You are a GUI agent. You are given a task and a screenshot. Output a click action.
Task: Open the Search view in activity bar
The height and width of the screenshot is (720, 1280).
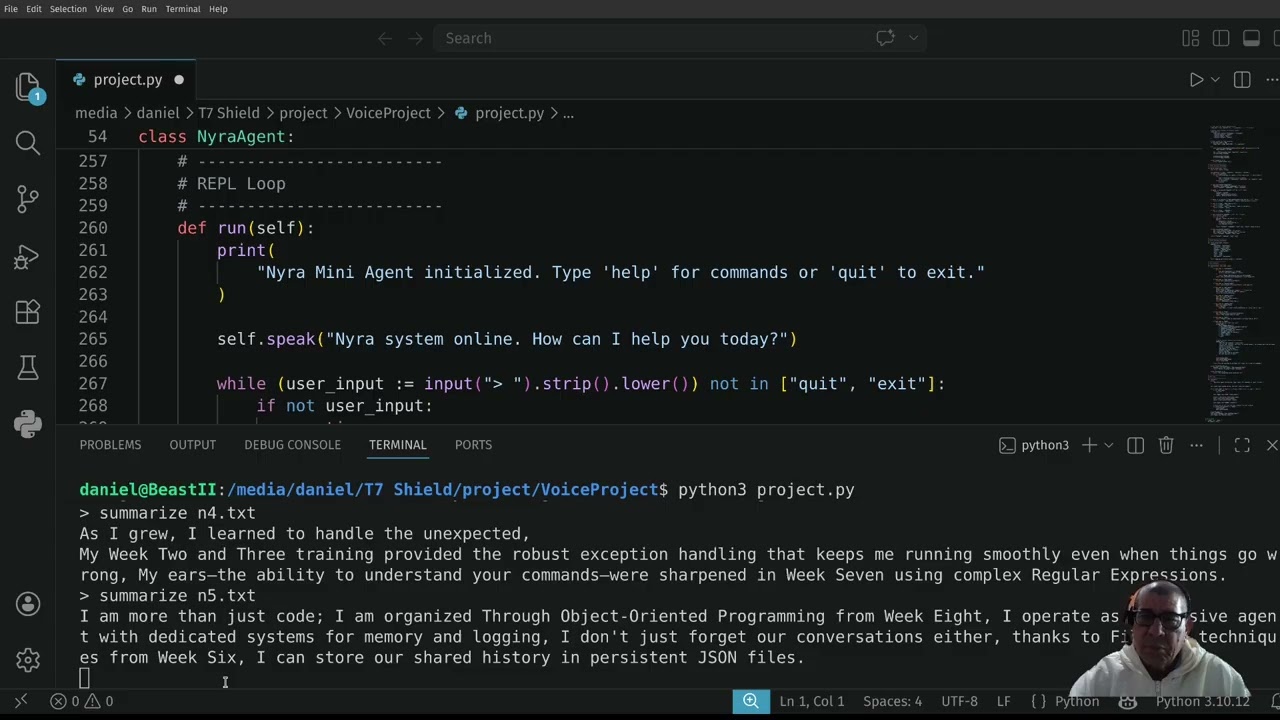coord(28,143)
